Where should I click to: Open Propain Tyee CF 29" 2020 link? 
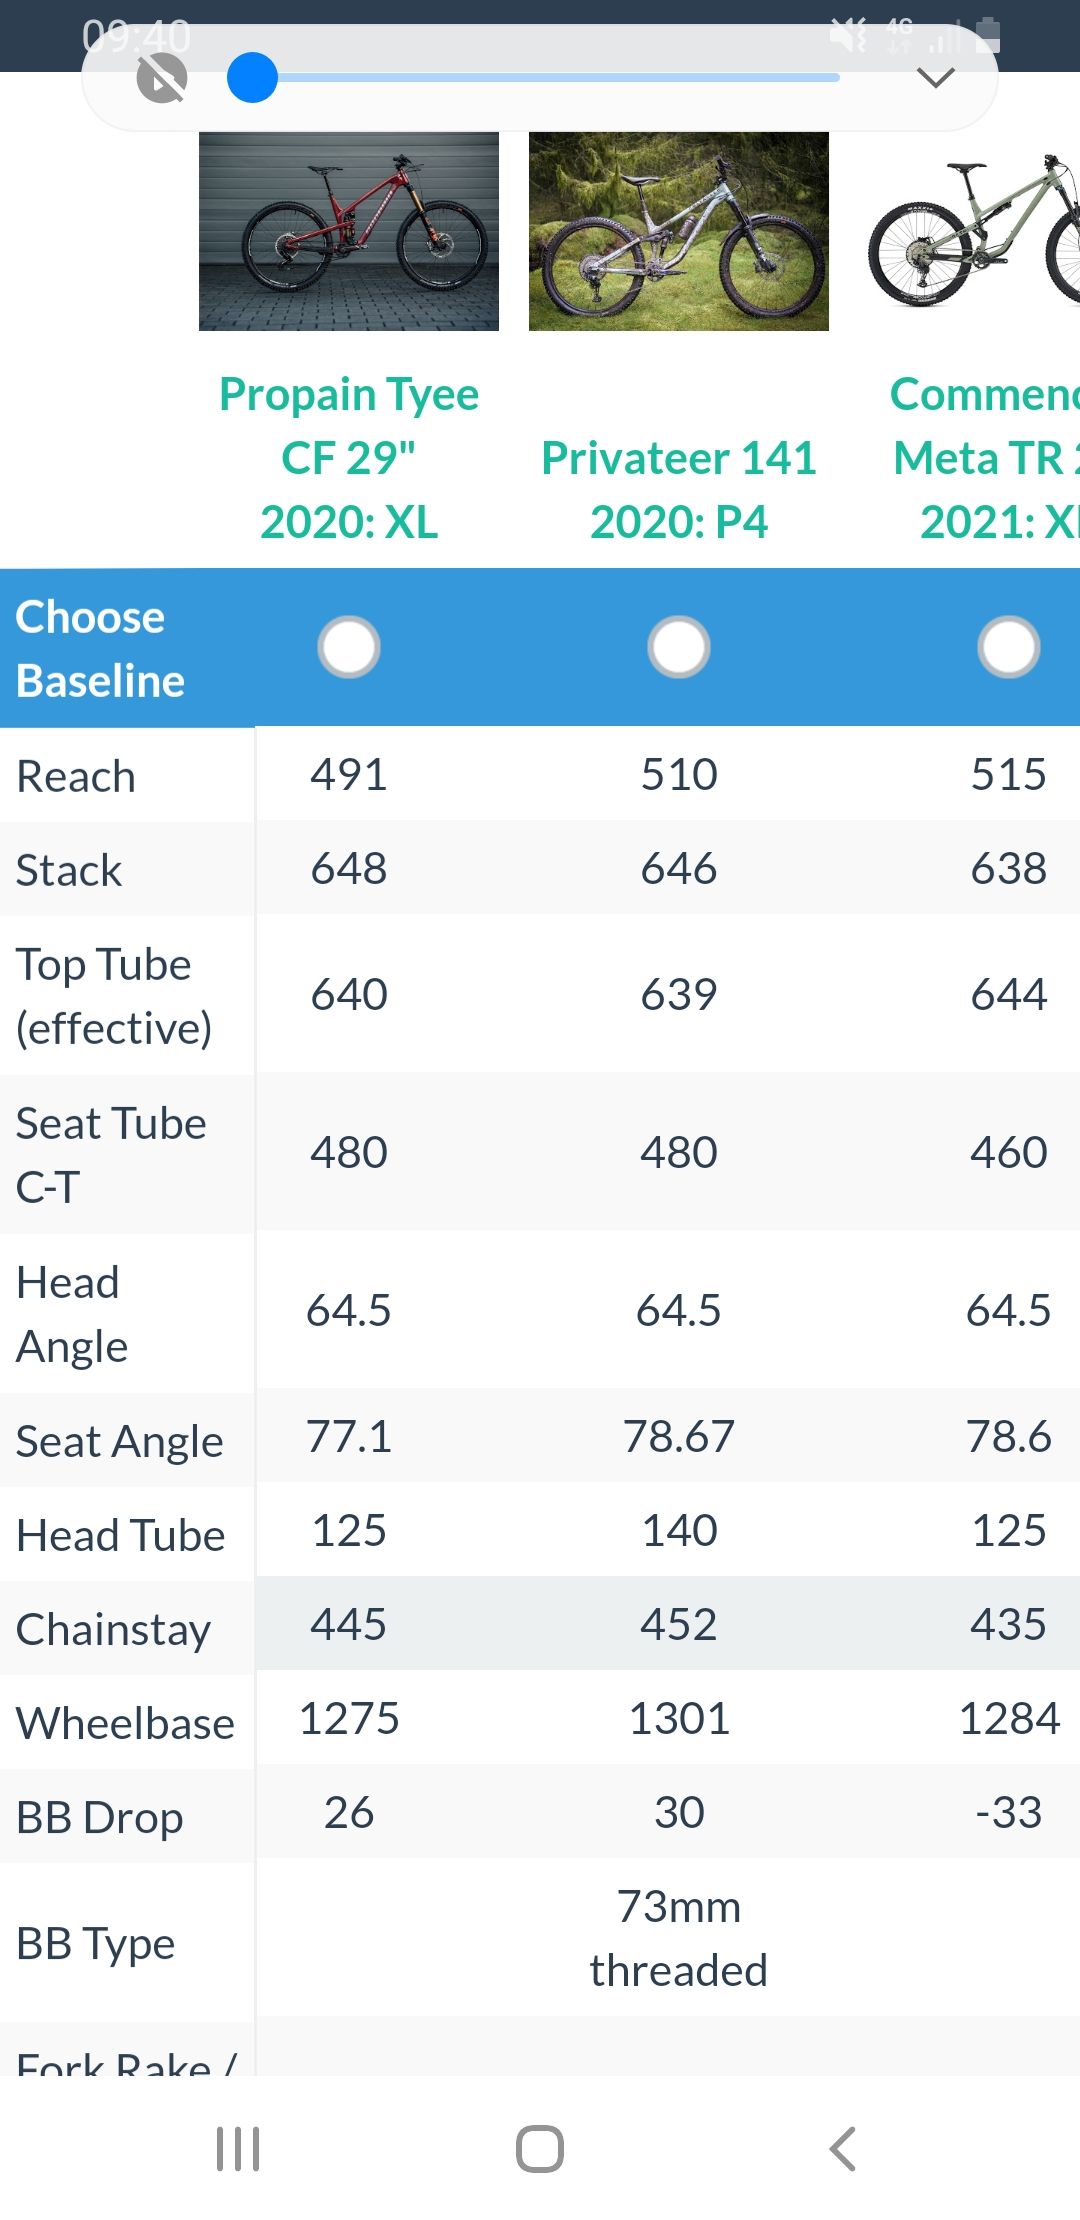349,458
